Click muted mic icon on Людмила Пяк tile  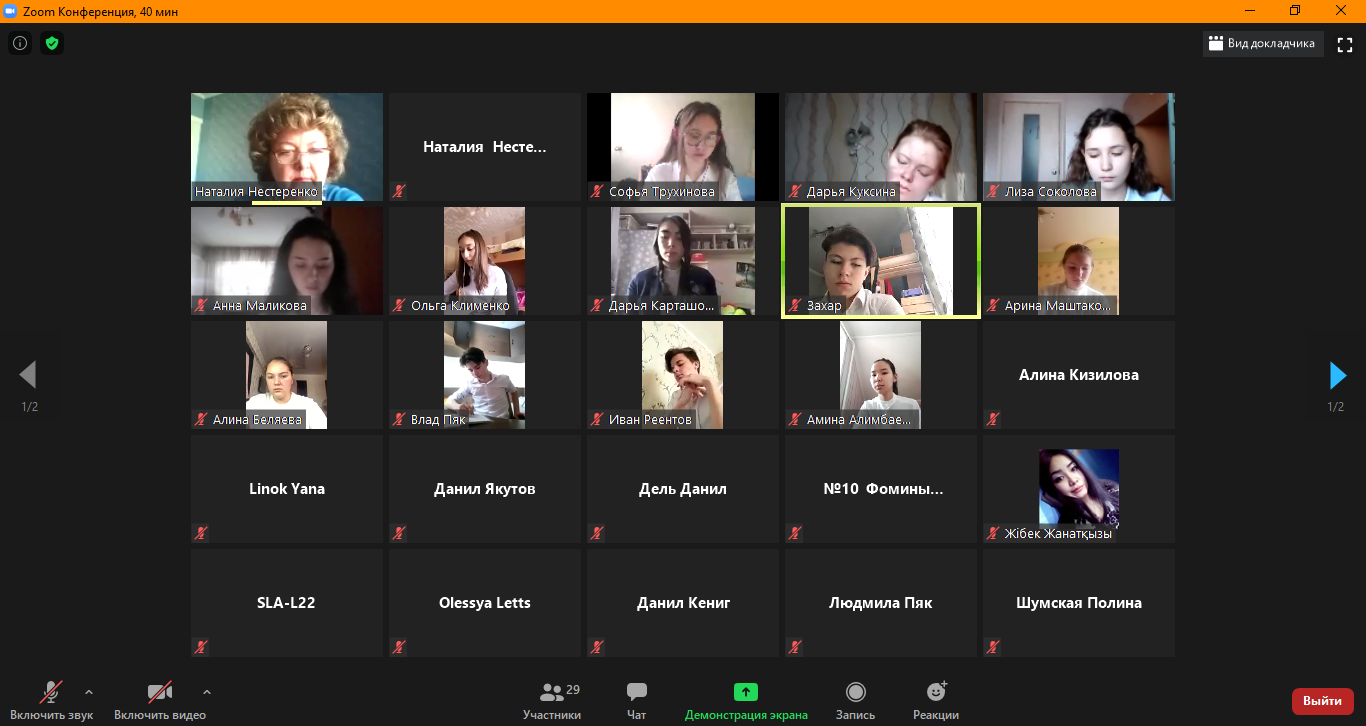tap(796, 648)
